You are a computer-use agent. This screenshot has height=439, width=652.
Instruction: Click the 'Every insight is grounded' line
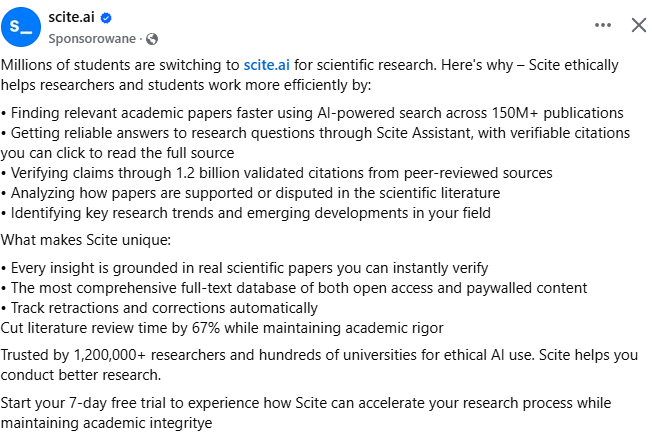pos(244,268)
